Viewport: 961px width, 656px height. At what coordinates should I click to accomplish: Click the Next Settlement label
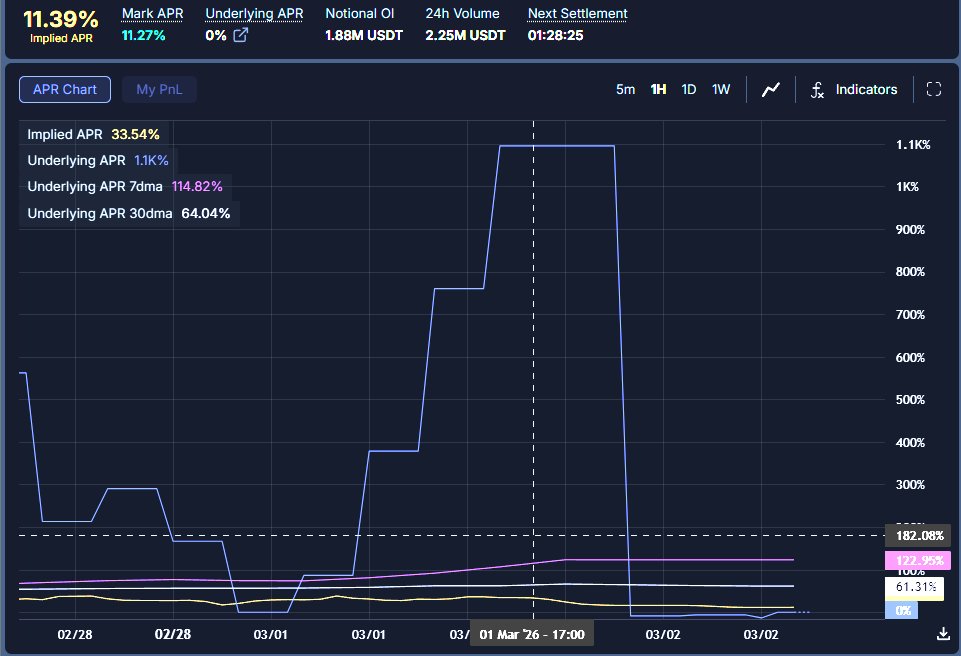click(577, 14)
